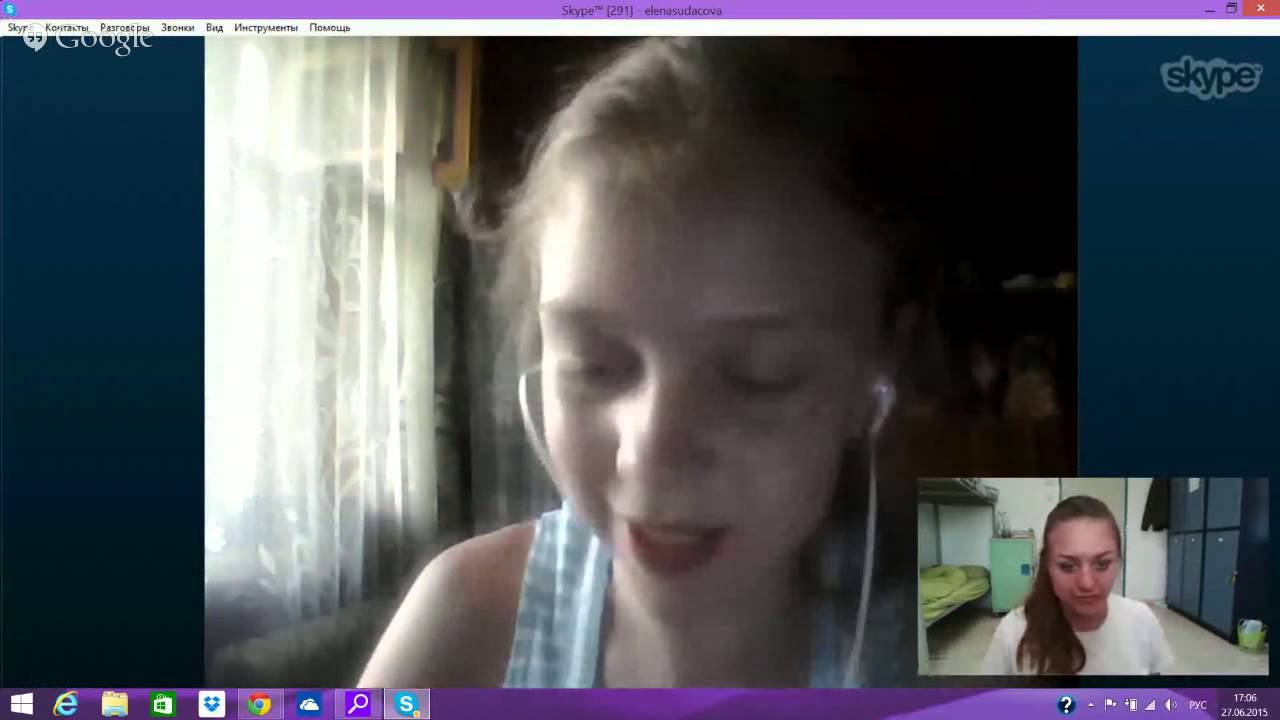Open the magnifier search taskbar app

pos(357,704)
